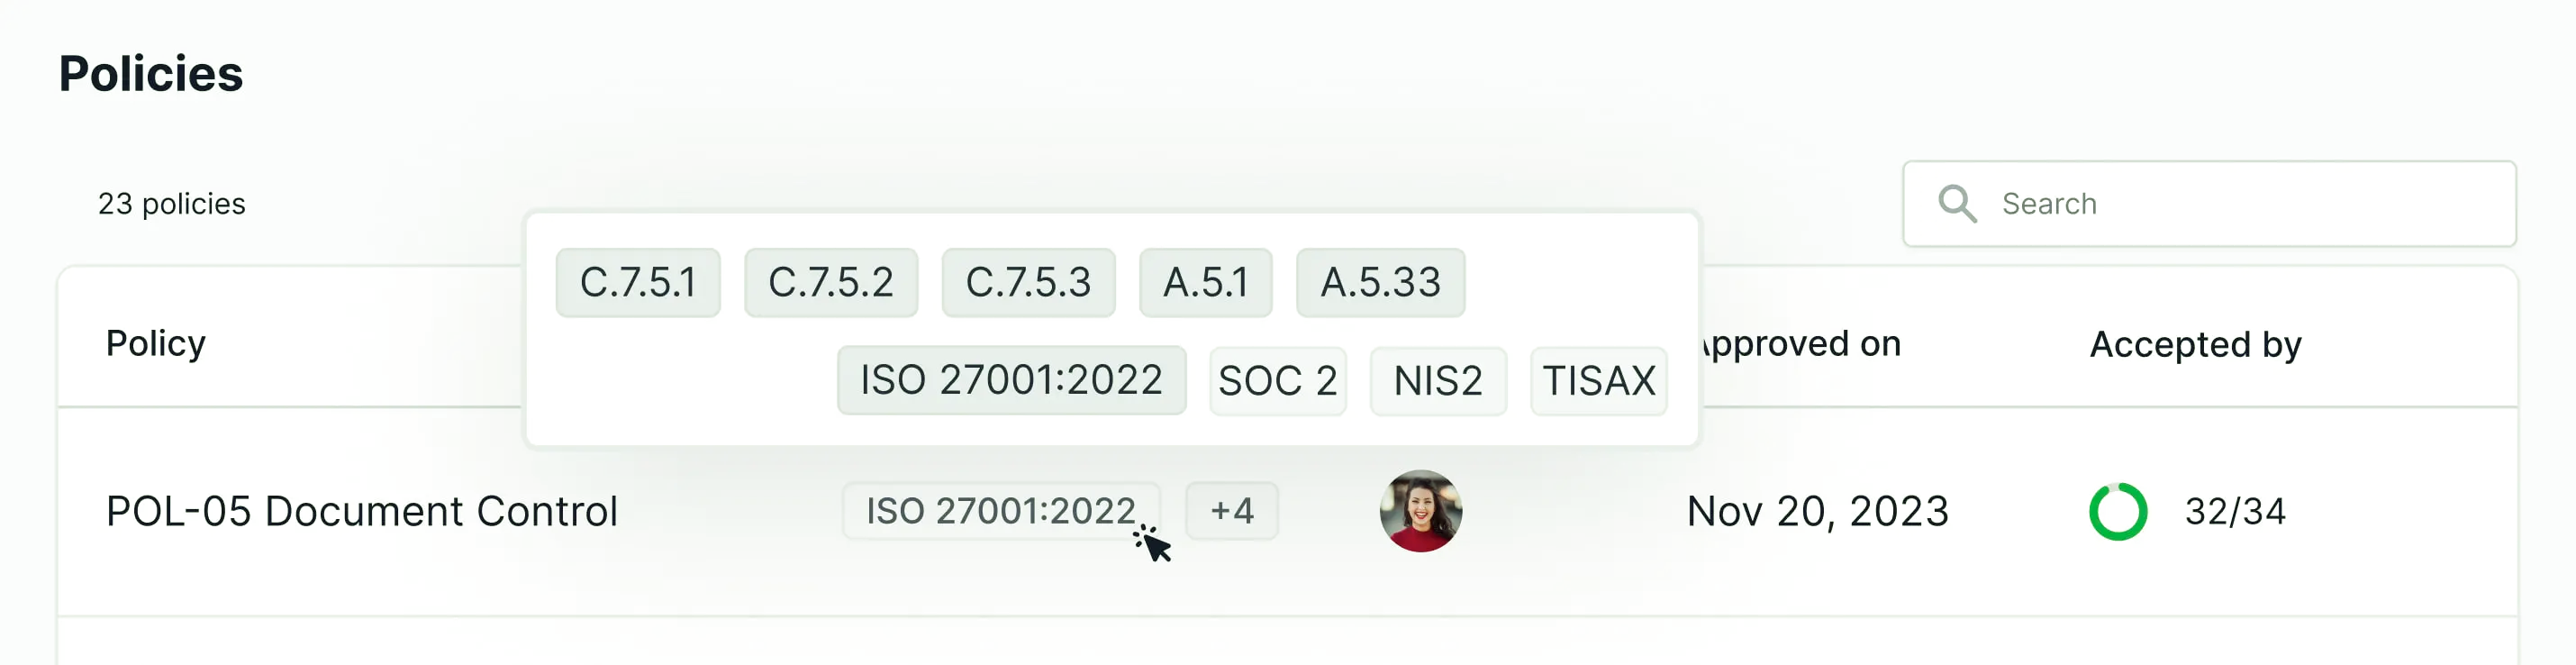2576x665 pixels.
Task: Open POL-05 Document Control policy
Action: coord(362,511)
